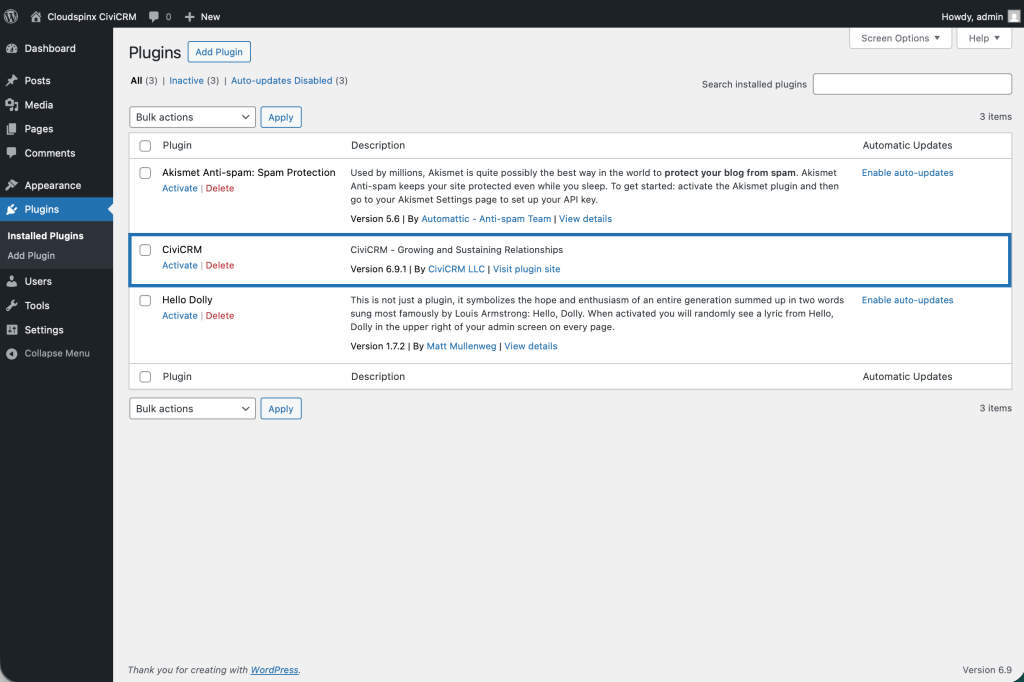Open the Bulk actions dropdown
Screen dimensions: 1024x682
[191, 117]
